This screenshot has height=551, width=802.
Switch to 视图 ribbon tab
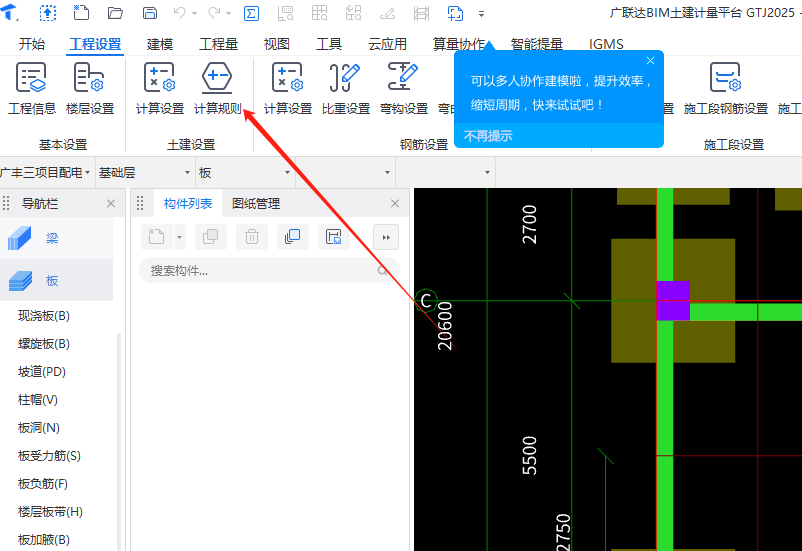tap(277, 44)
